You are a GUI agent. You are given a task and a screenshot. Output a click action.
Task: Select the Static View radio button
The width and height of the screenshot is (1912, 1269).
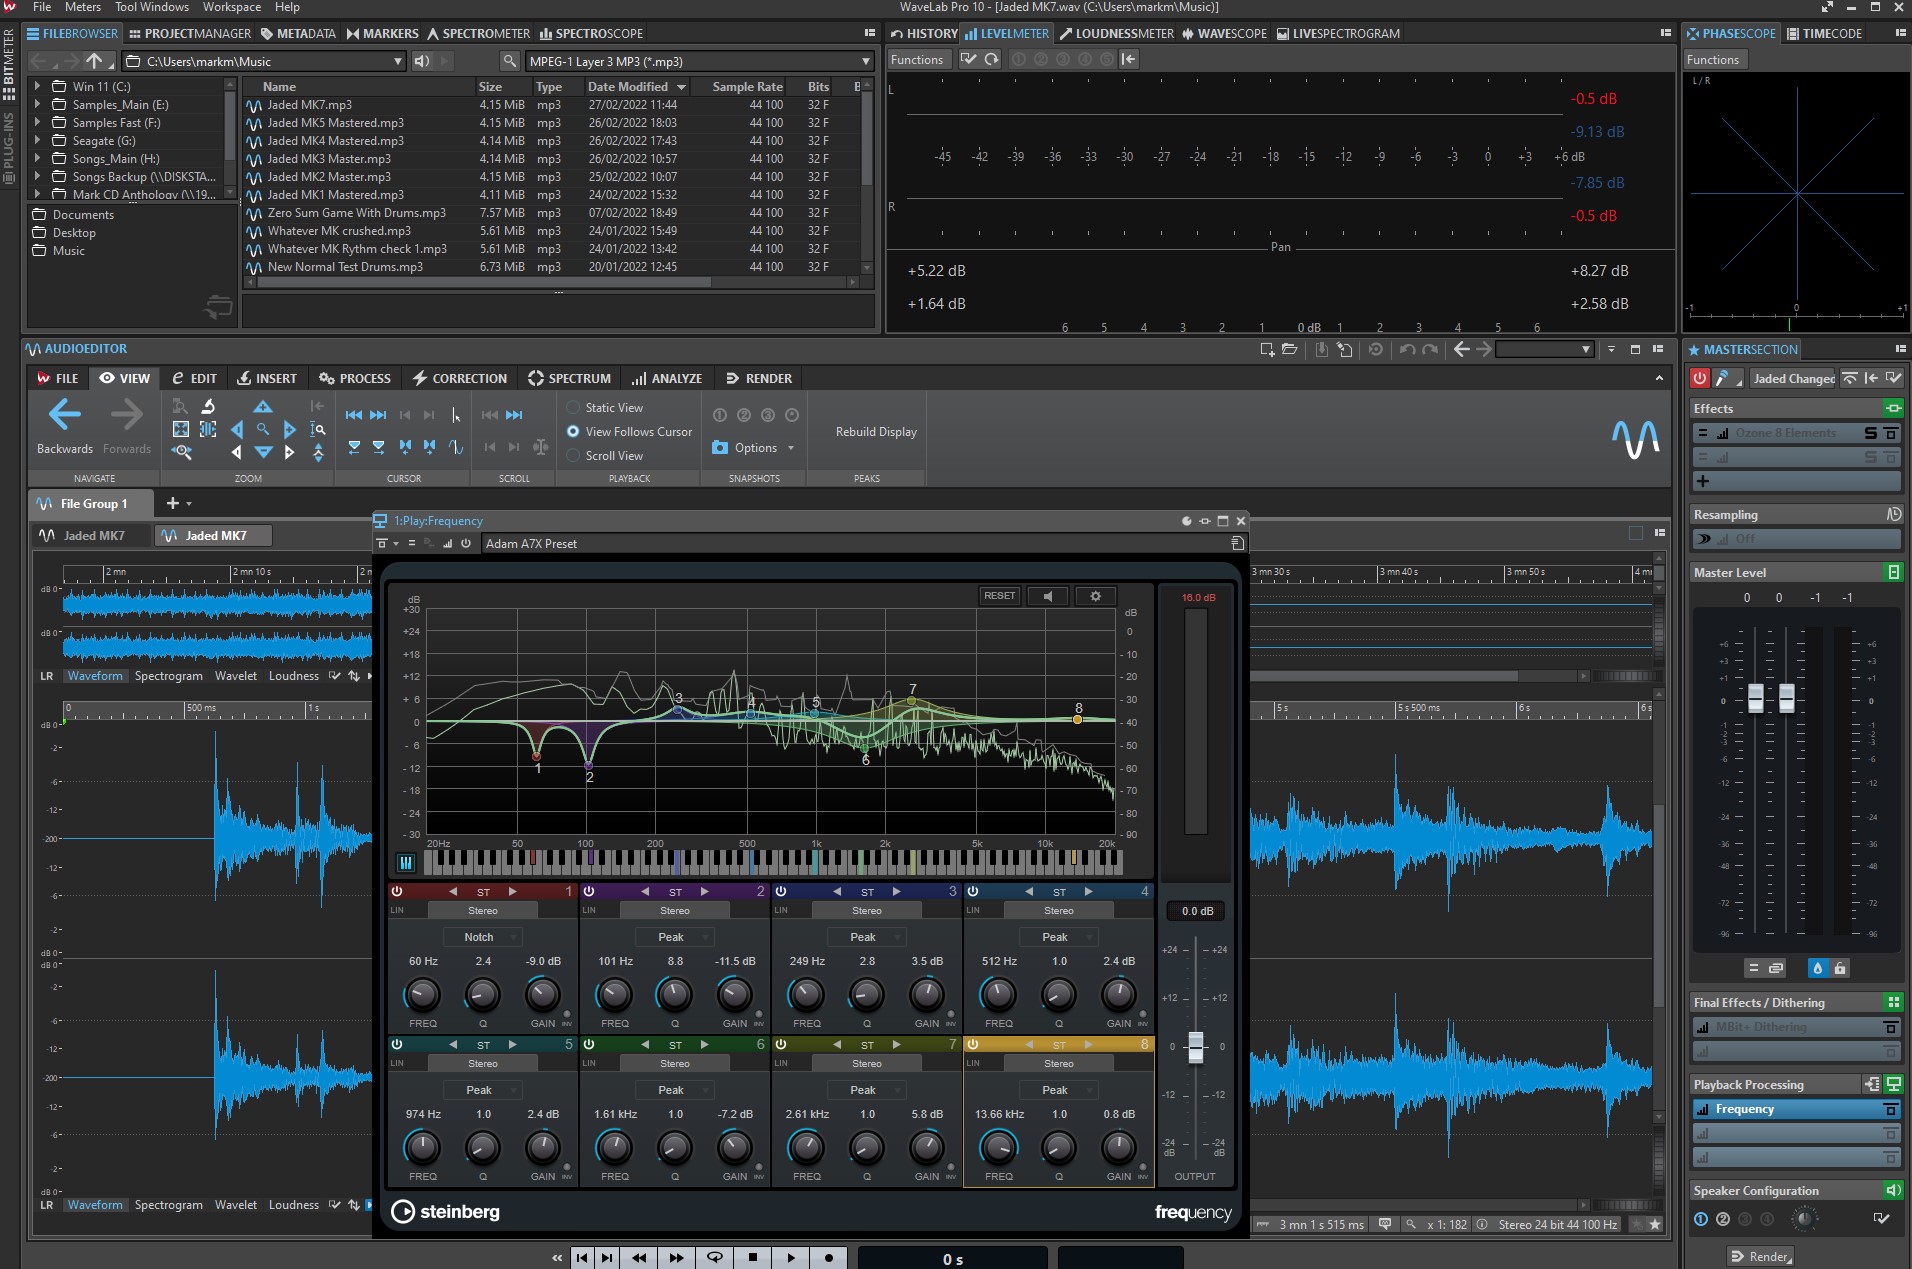point(573,408)
